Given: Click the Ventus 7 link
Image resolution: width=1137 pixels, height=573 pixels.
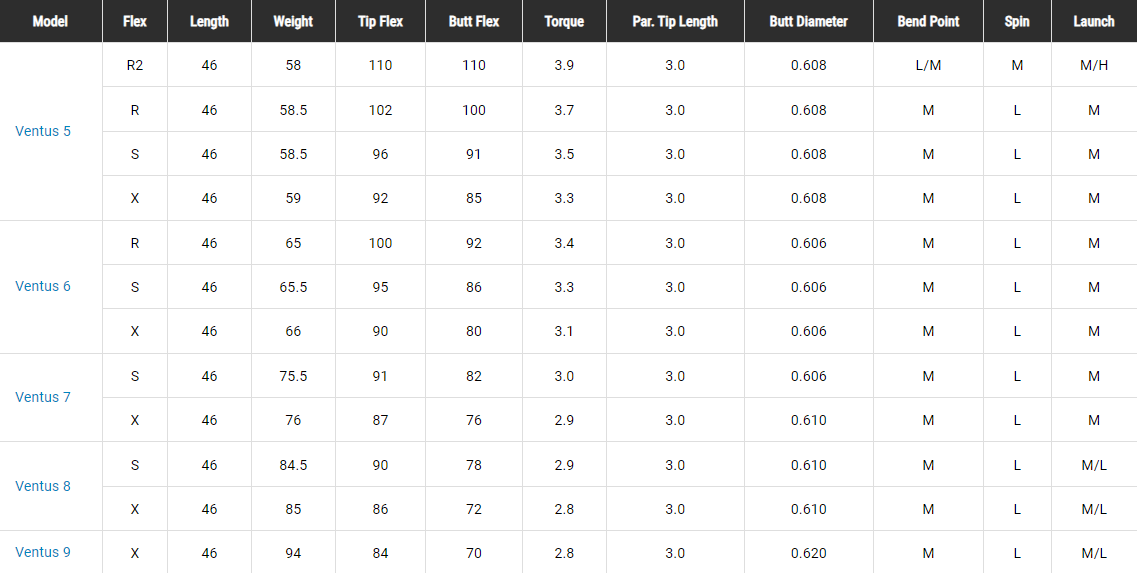Looking at the screenshot, I should pyautogui.click(x=43, y=397).
